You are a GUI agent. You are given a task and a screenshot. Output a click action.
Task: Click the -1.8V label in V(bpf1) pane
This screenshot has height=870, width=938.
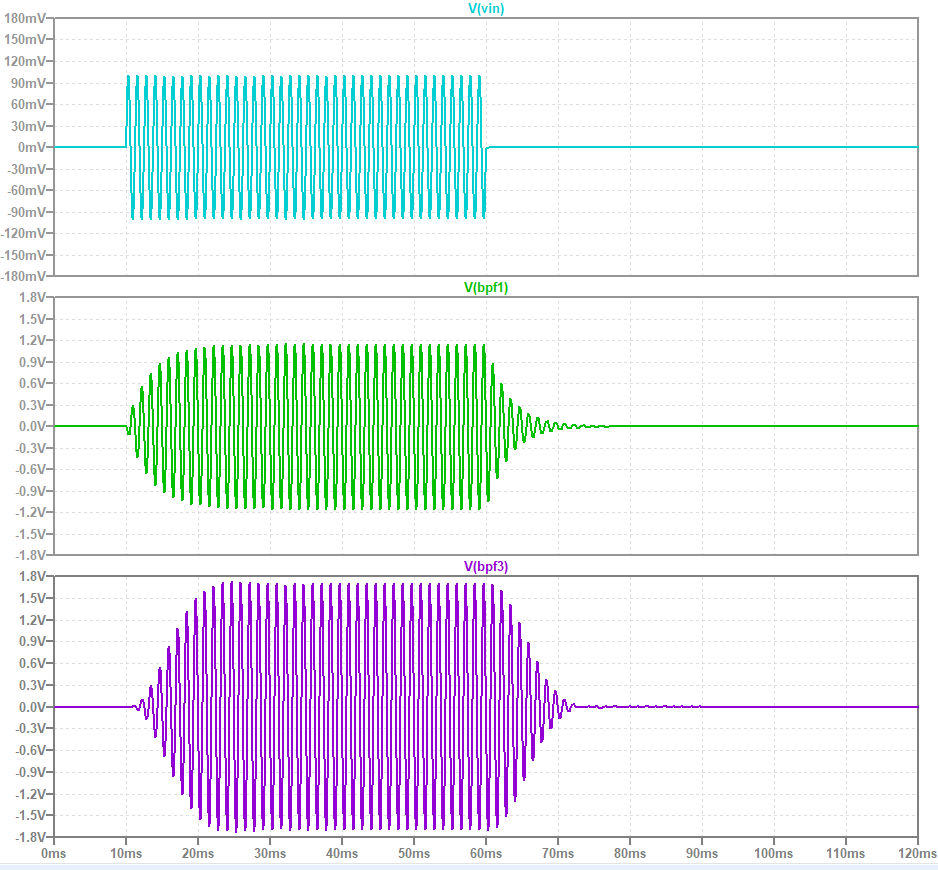coord(29,555)
